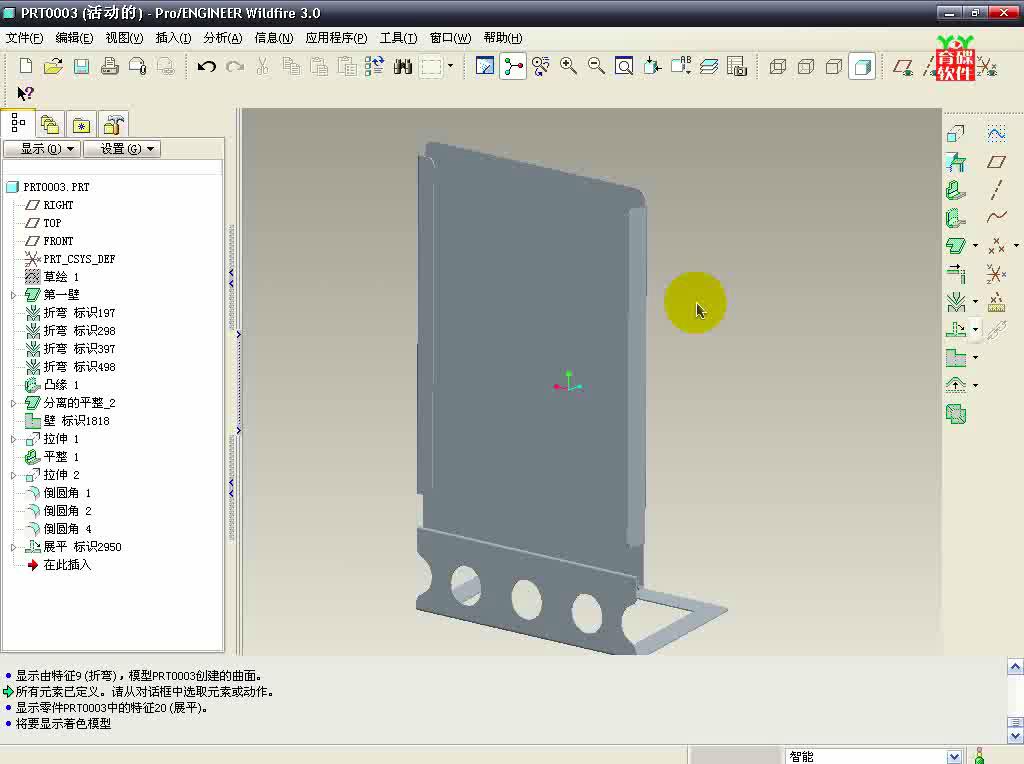Open the 分析(A) menu

(223, 38)
